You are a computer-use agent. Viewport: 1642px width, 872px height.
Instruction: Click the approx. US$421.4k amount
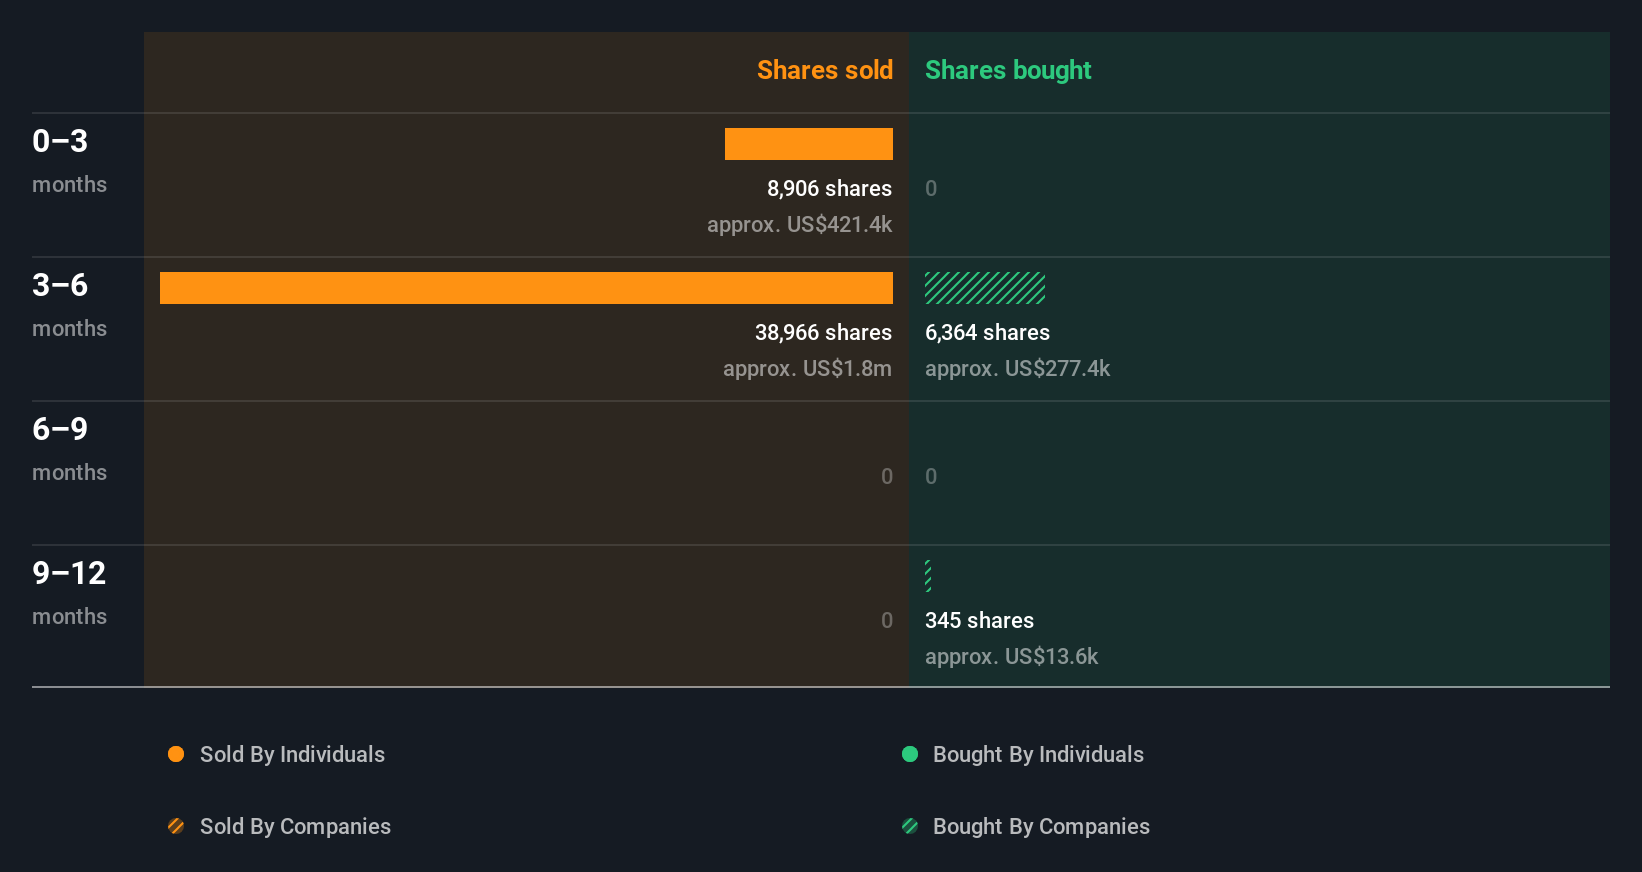click(x=799, y=224)
